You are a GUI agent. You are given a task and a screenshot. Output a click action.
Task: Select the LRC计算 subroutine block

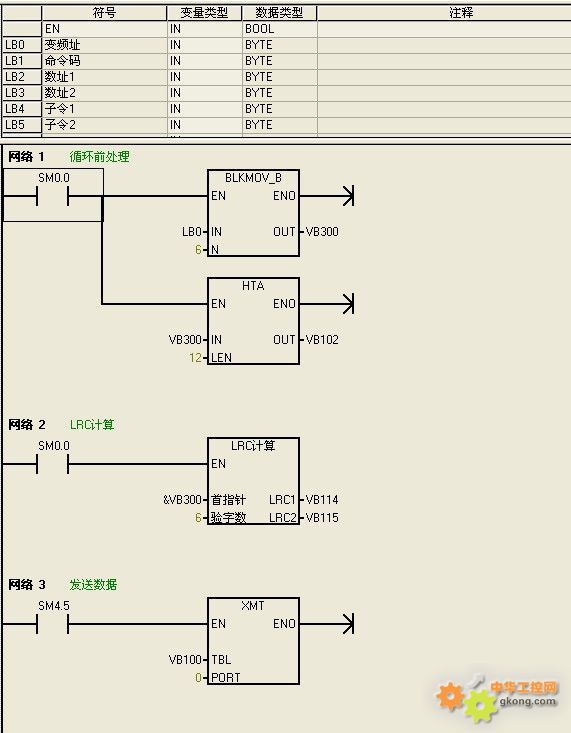(253, 481)
